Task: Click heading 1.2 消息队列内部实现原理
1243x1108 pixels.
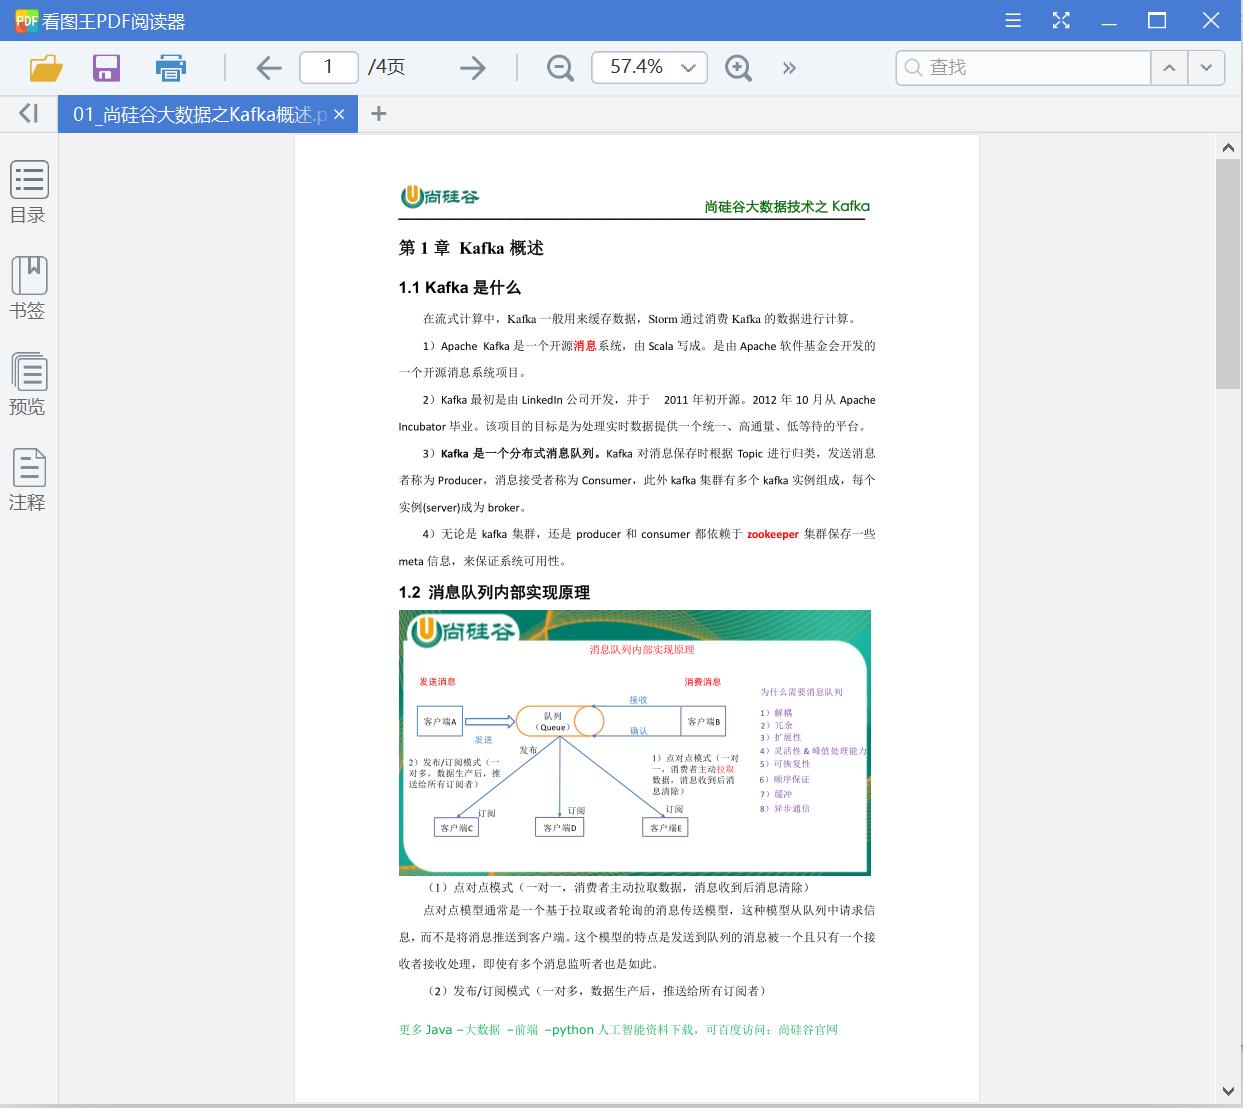Action: tap(494, 593)
